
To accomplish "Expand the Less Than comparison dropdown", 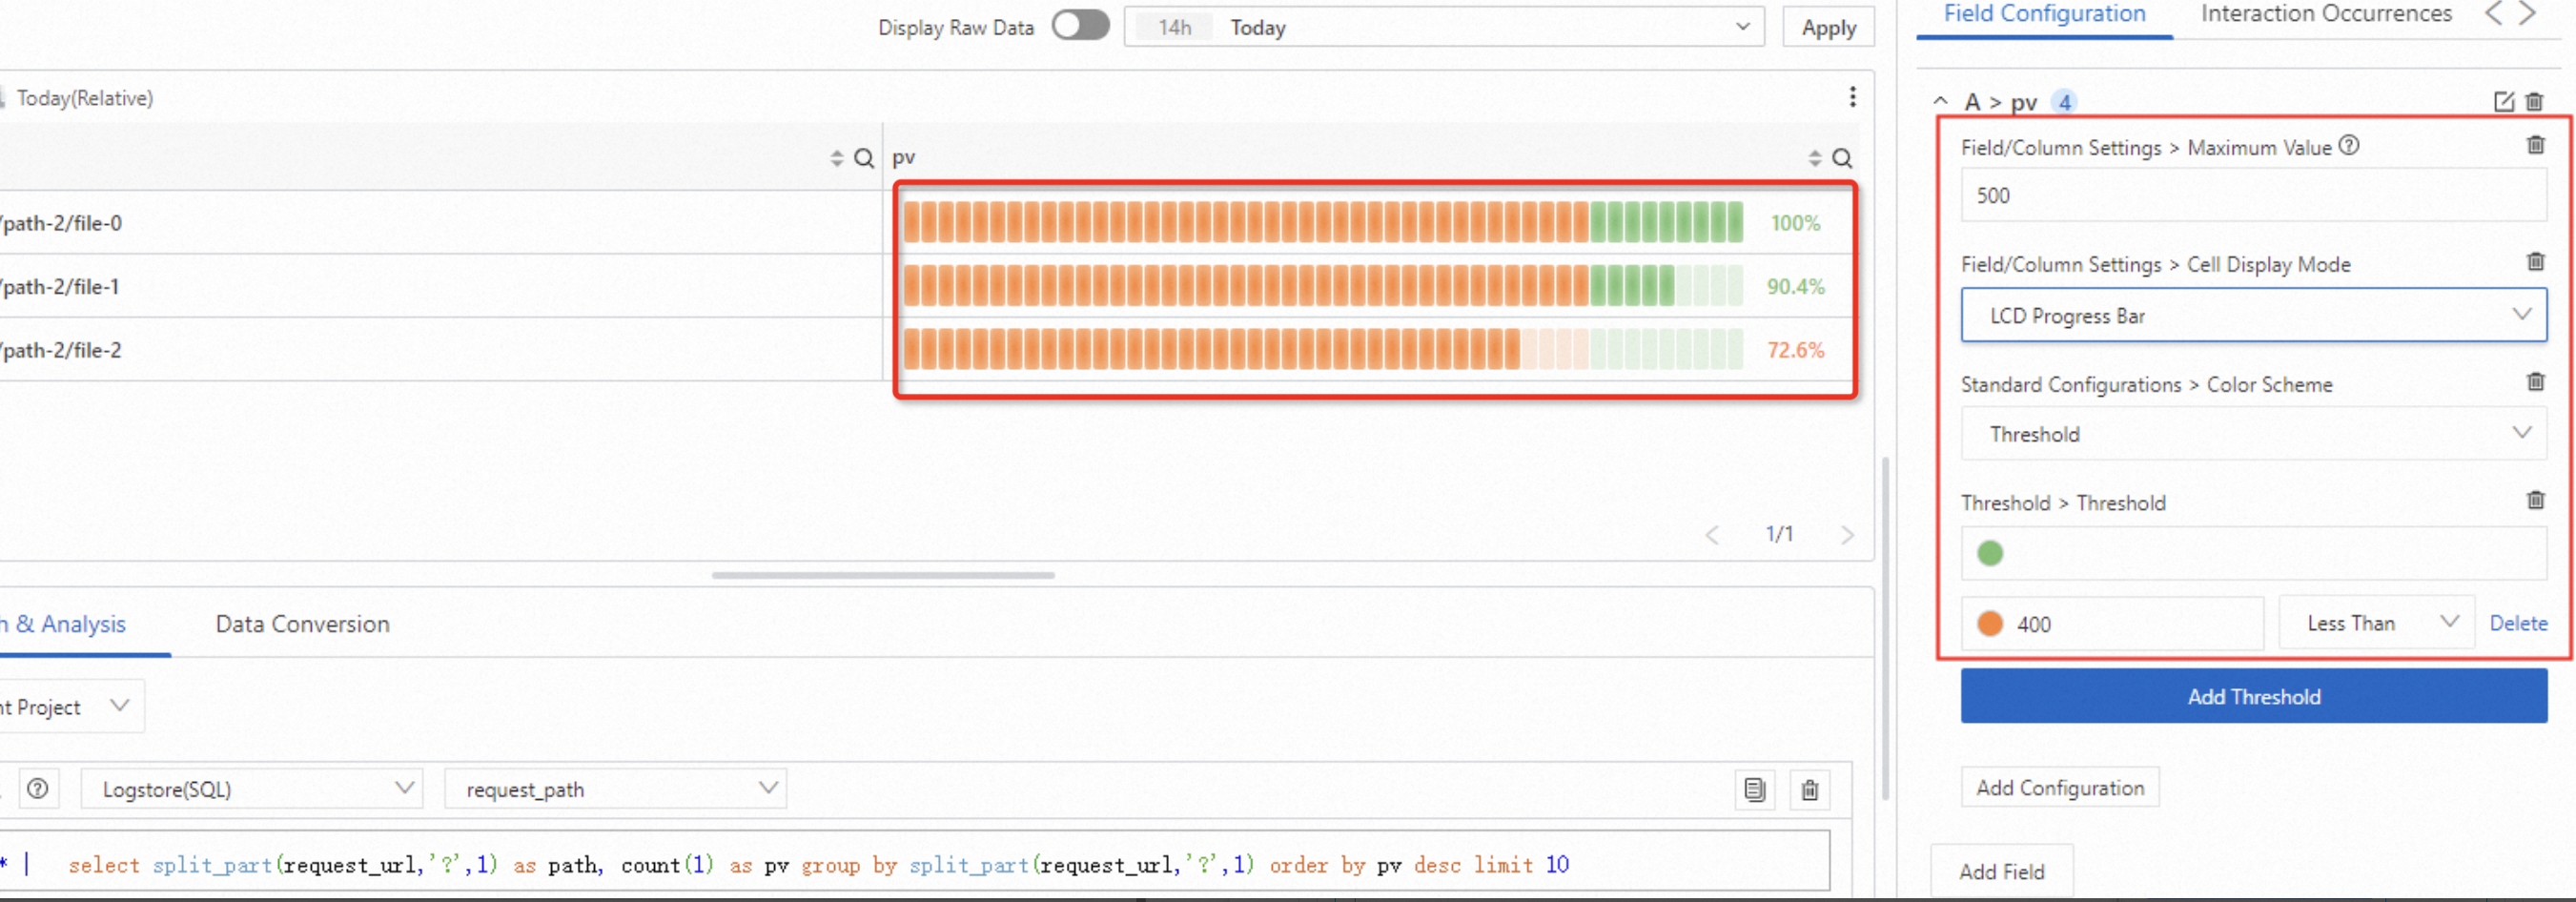I will pyautogui.click(x=2375, y=622).
